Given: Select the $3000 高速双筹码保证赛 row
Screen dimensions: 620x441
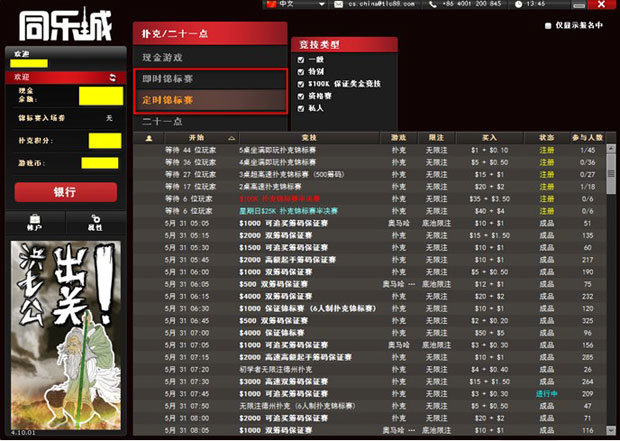Looking at the screenshot, I should tap(369, 382).
